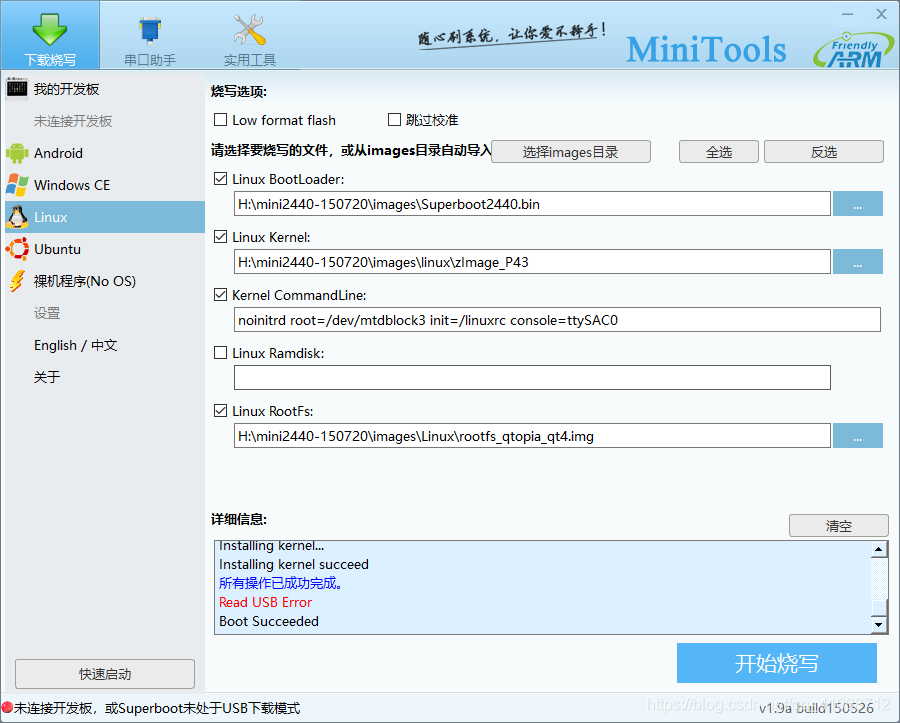Open the 下载烧写 download tab
This screenshot has width=900, height=723.
click(50, 35)
